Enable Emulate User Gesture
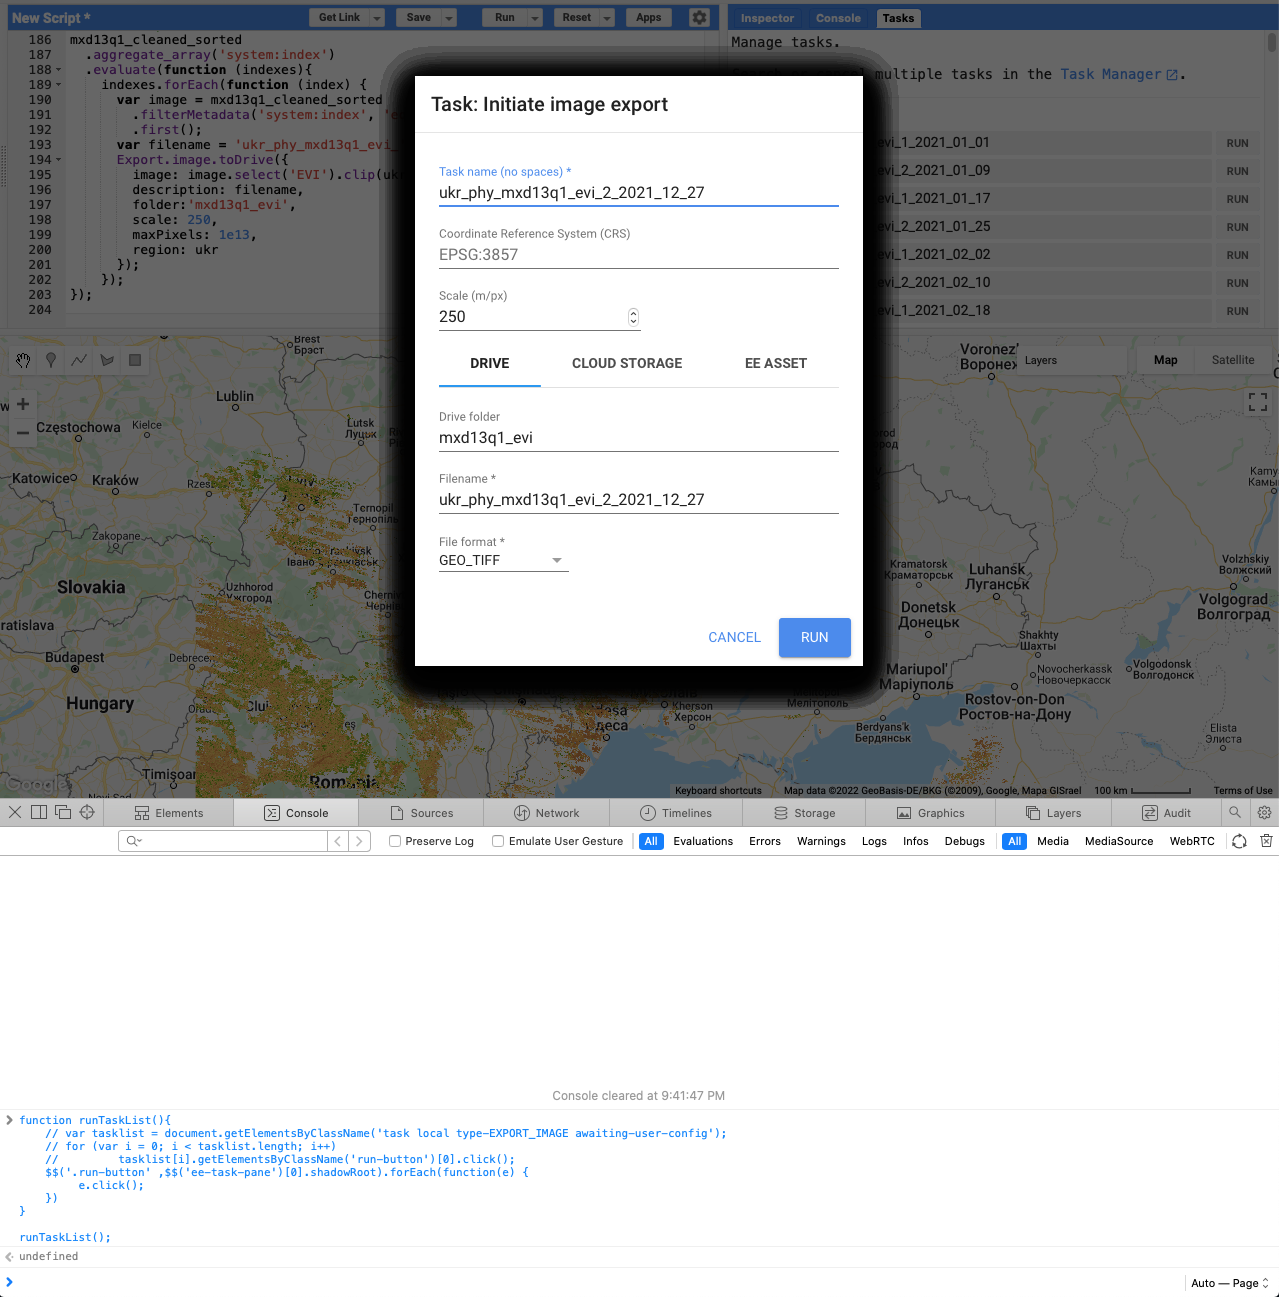 click(x=497, y=841)
